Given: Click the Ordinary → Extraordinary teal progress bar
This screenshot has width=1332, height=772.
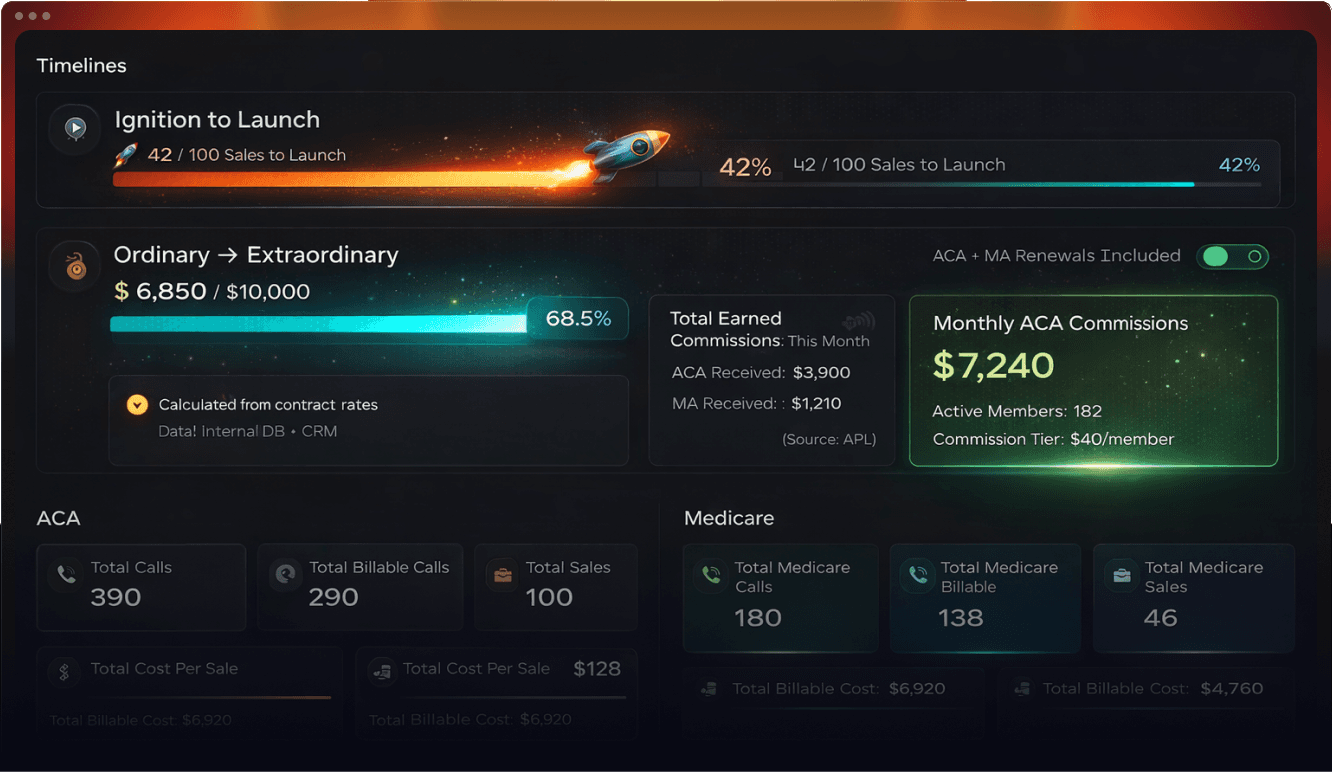Looking at the screenshot, I should (318, 324).
